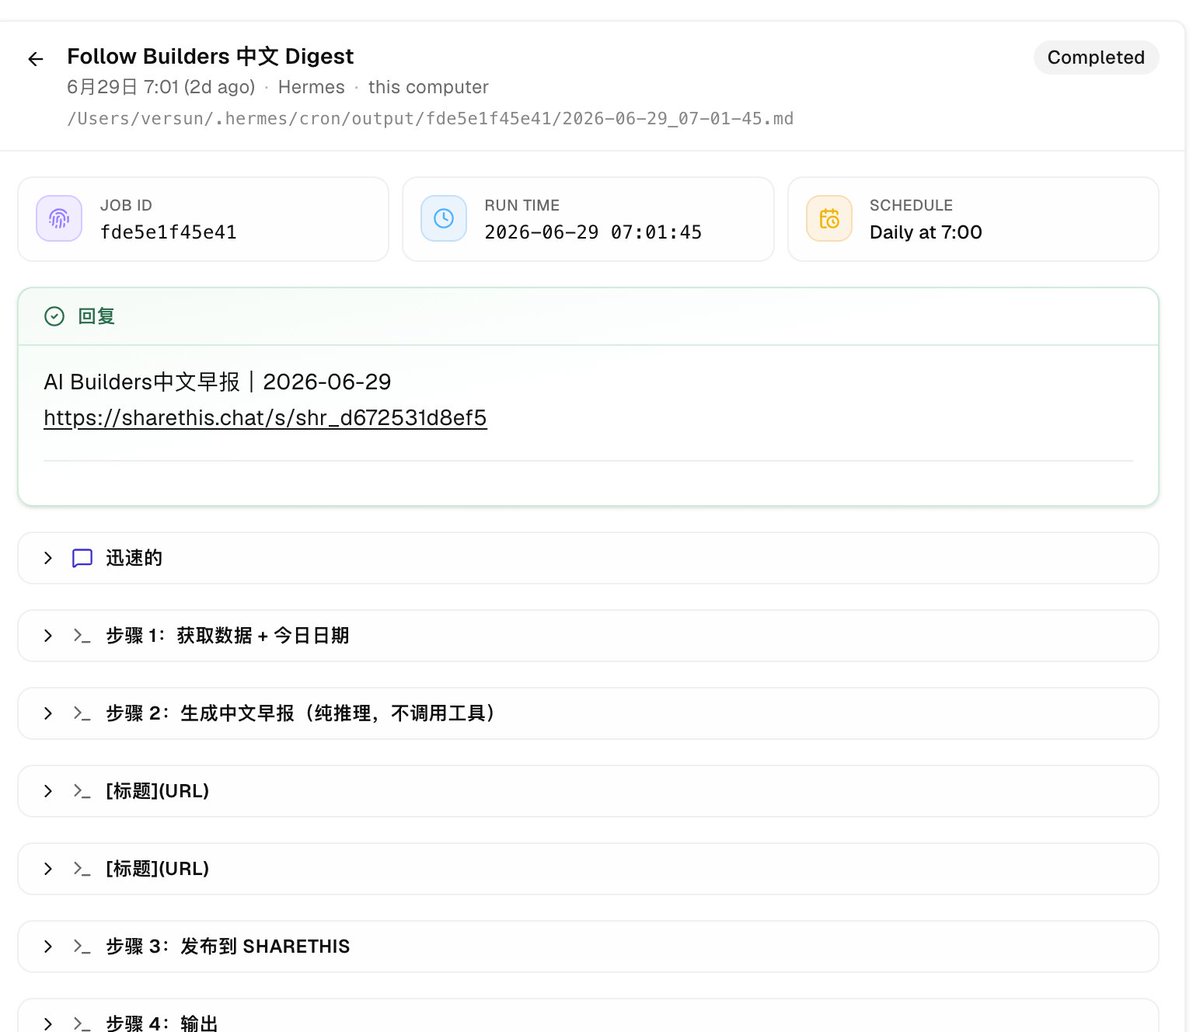Click the Schedule calendar icon

[x=829, y=218]
